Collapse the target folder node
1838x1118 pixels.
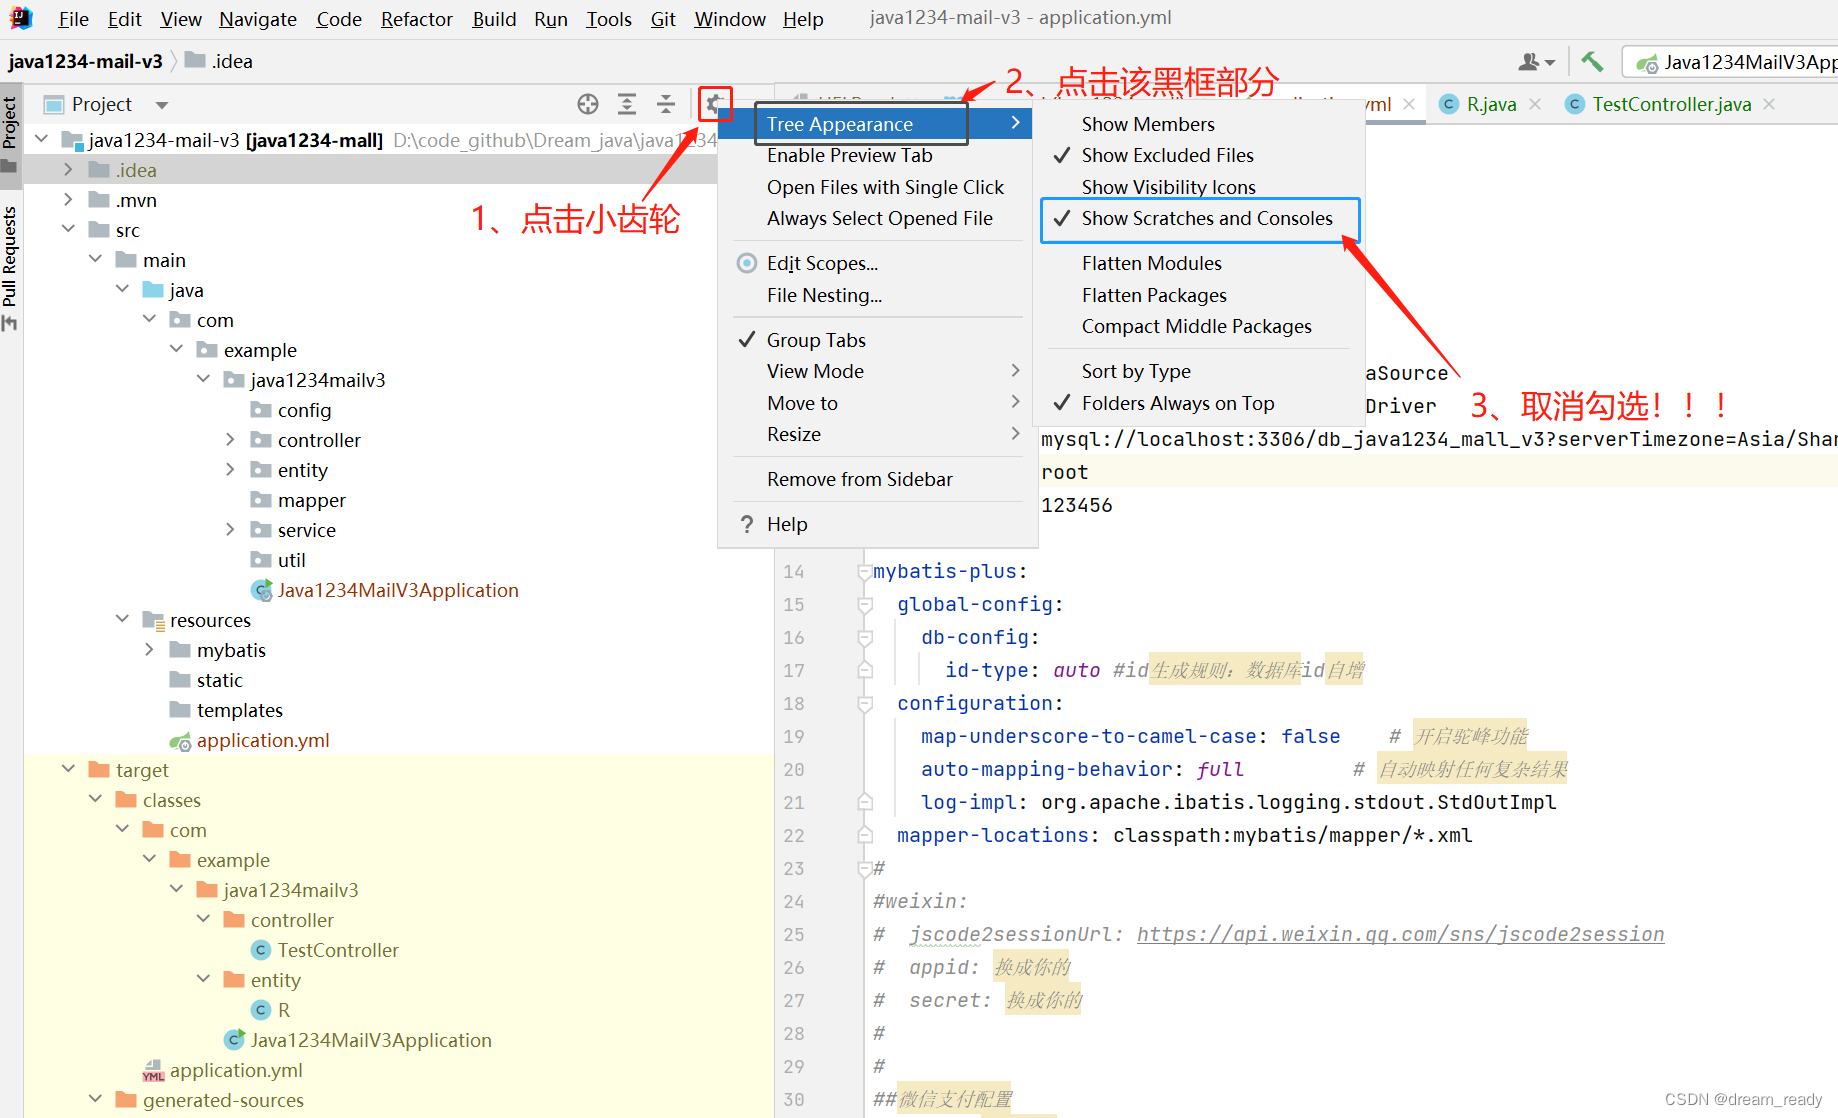tap(68, 770)
